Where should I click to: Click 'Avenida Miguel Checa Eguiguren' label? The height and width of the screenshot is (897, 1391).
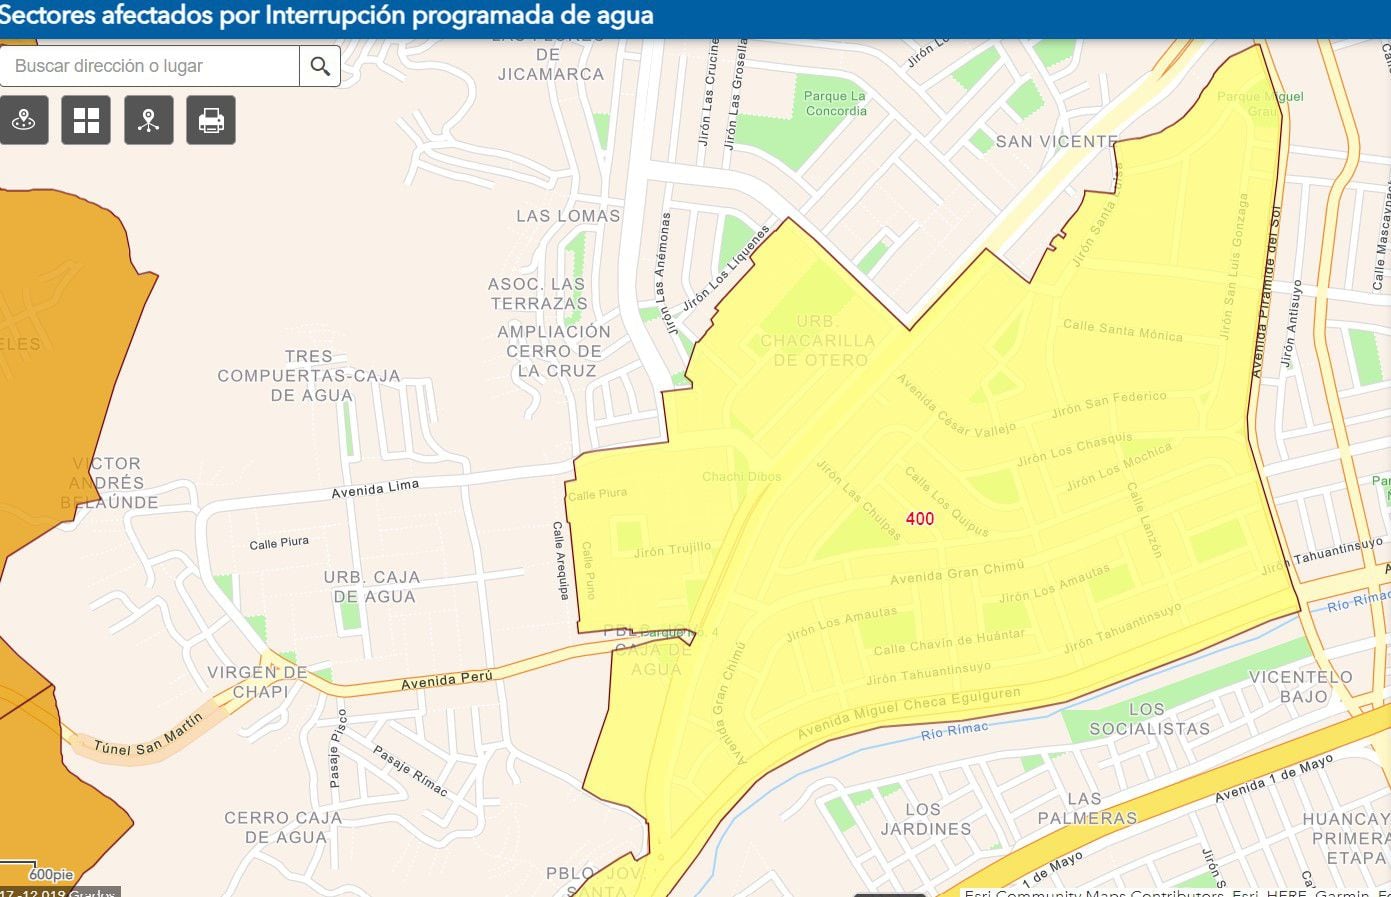(909, 713)
